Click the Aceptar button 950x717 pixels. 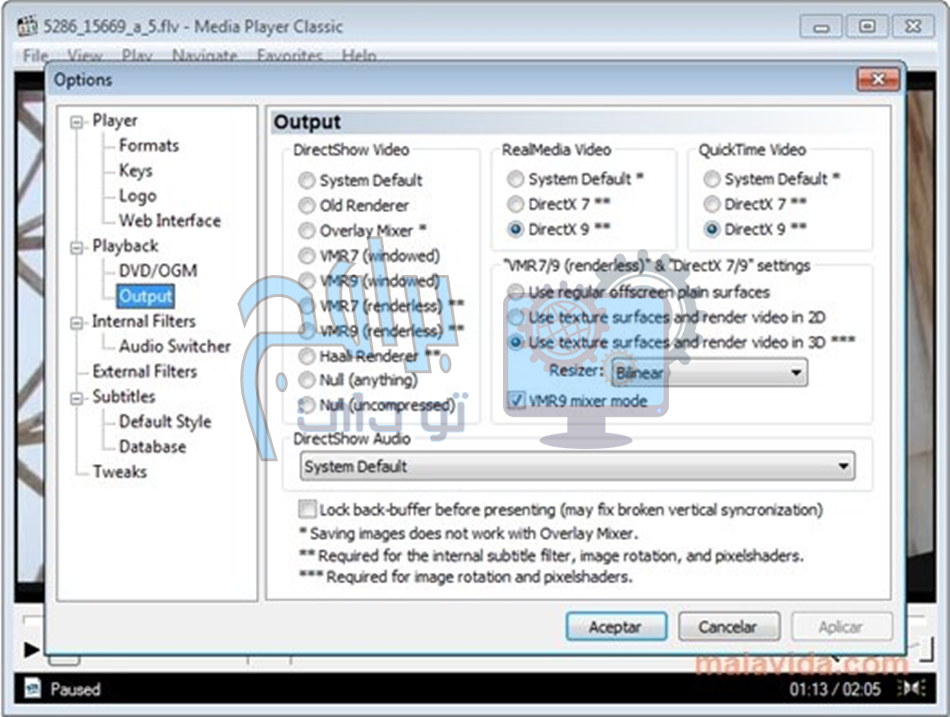coord(615,627)
